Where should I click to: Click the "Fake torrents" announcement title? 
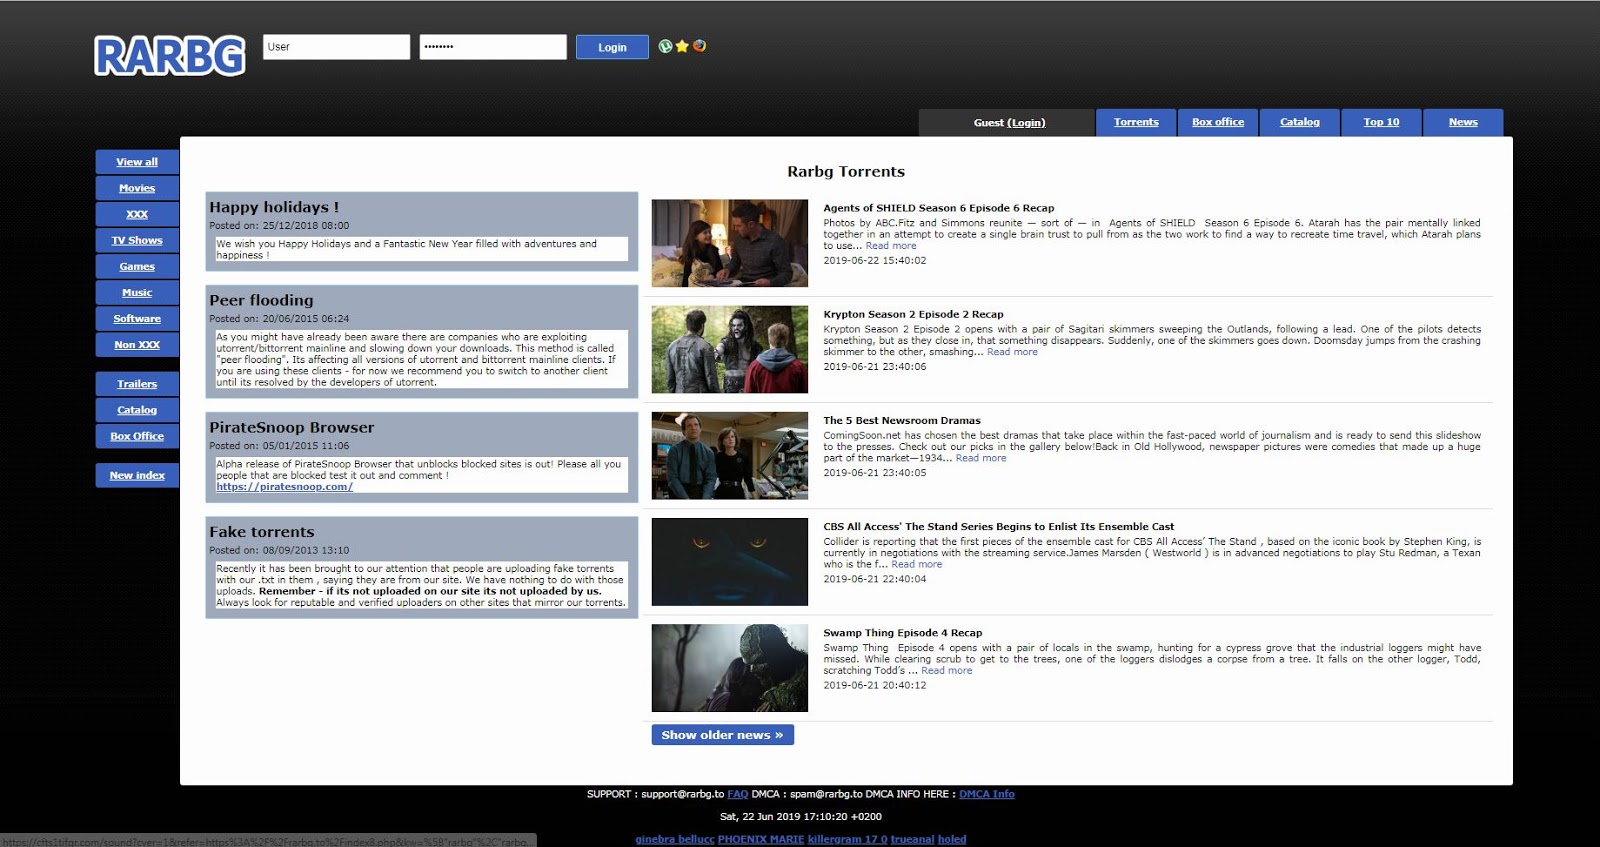262,532
